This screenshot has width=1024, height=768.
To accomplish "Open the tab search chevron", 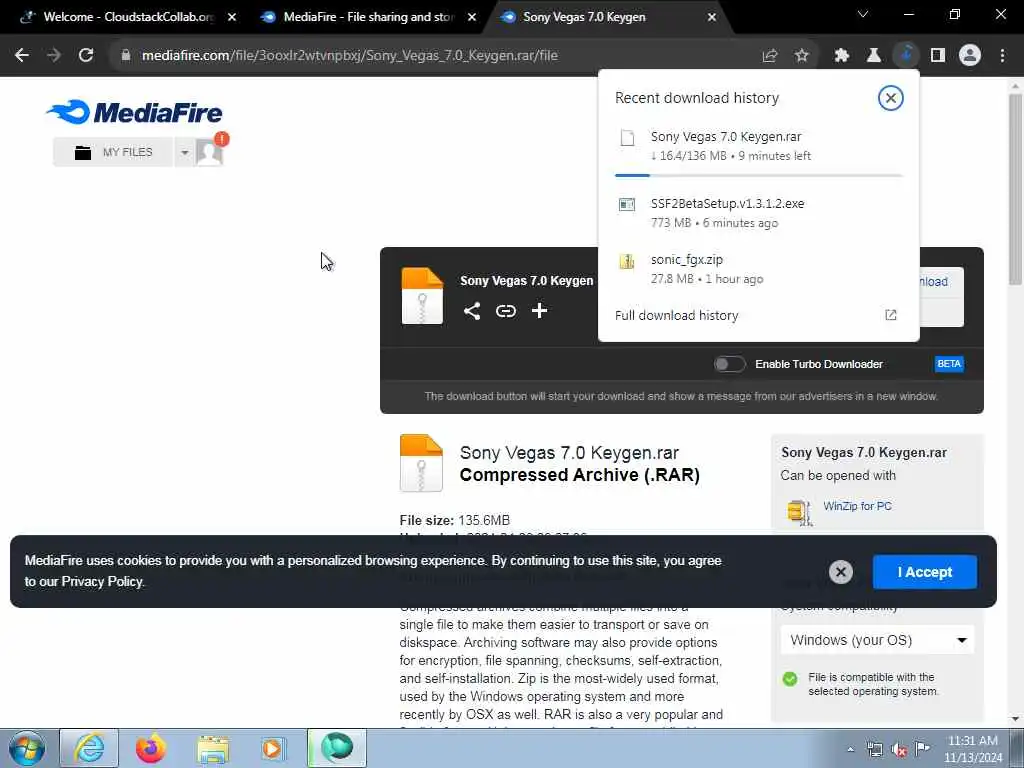I will (x=863, y=14).
